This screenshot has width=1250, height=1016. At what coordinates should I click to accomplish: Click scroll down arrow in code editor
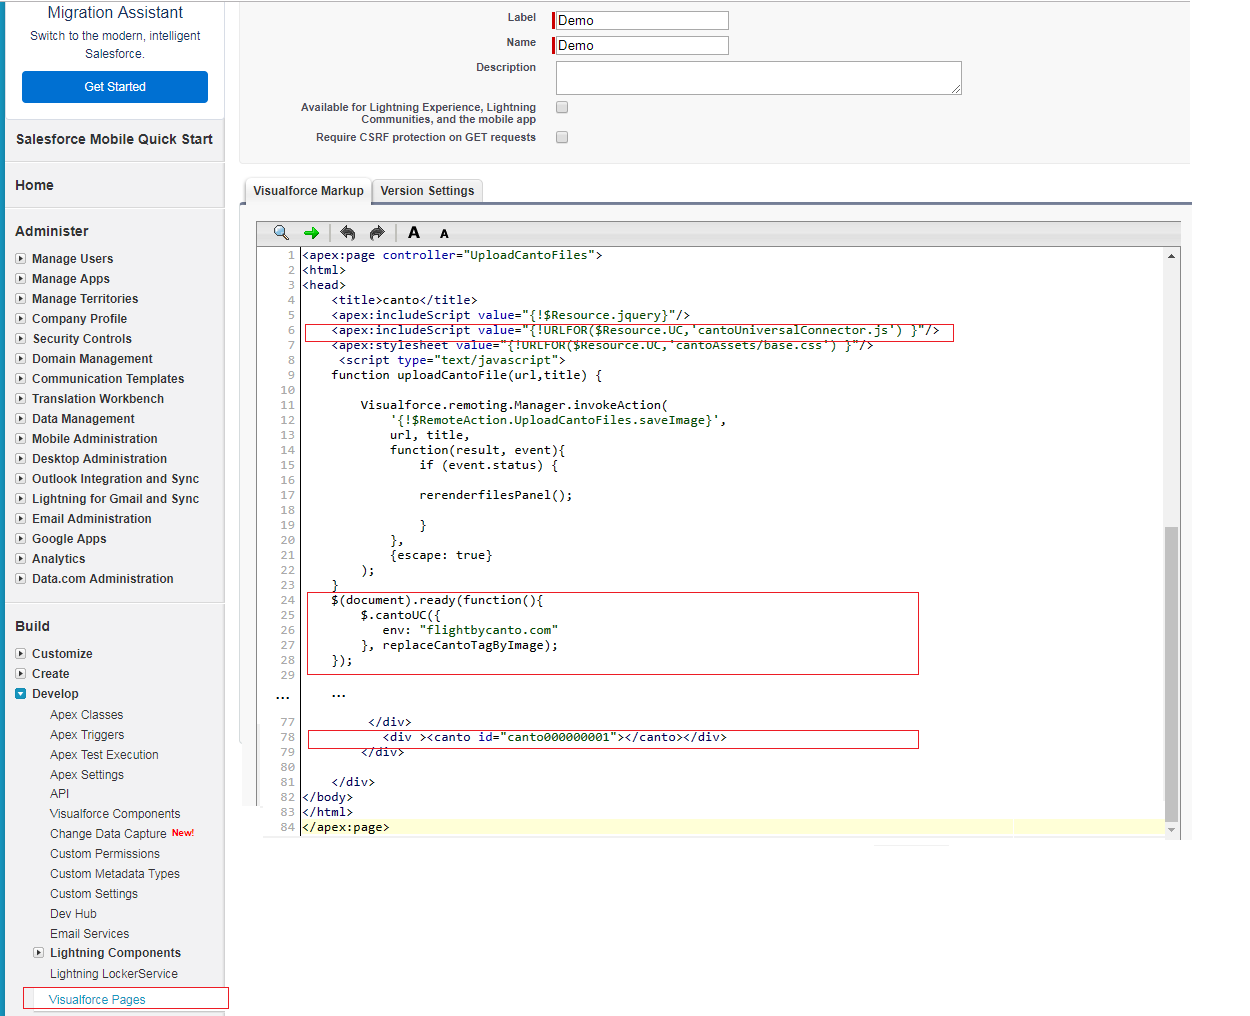pos(1171,829)
